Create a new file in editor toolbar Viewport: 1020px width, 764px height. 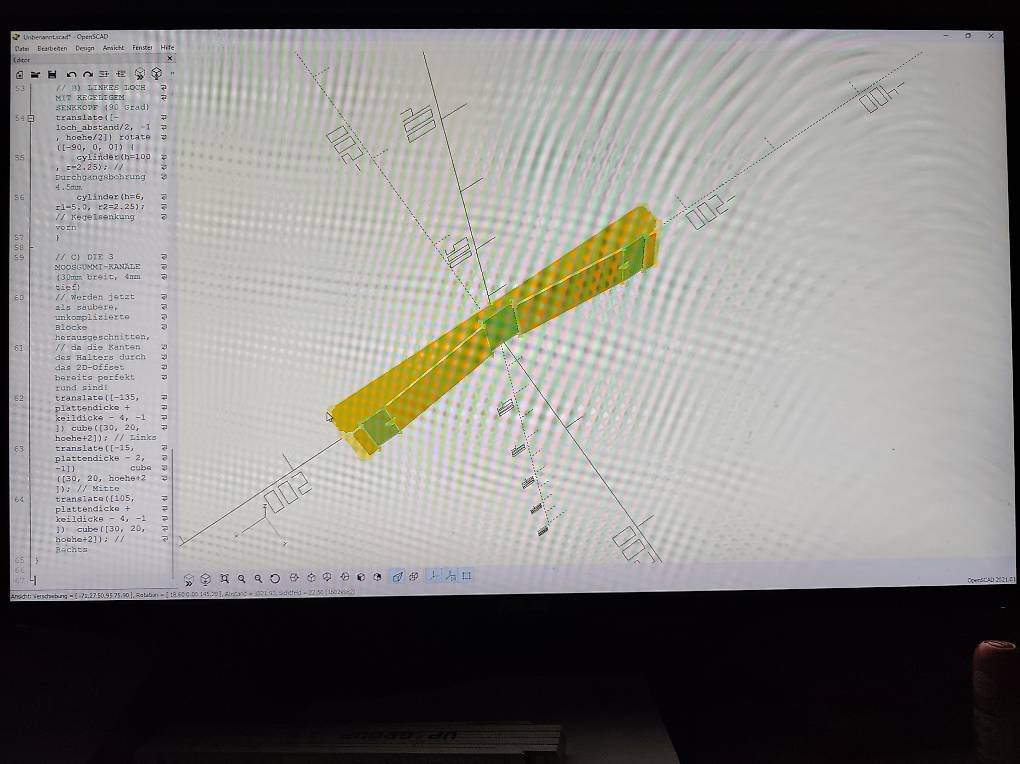click(20, 75)
